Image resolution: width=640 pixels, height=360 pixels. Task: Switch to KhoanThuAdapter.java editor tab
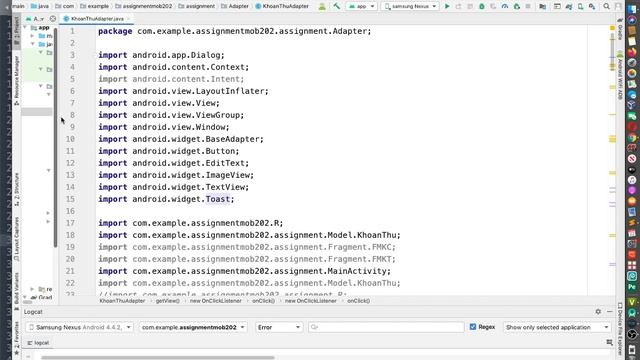(97, 19)
